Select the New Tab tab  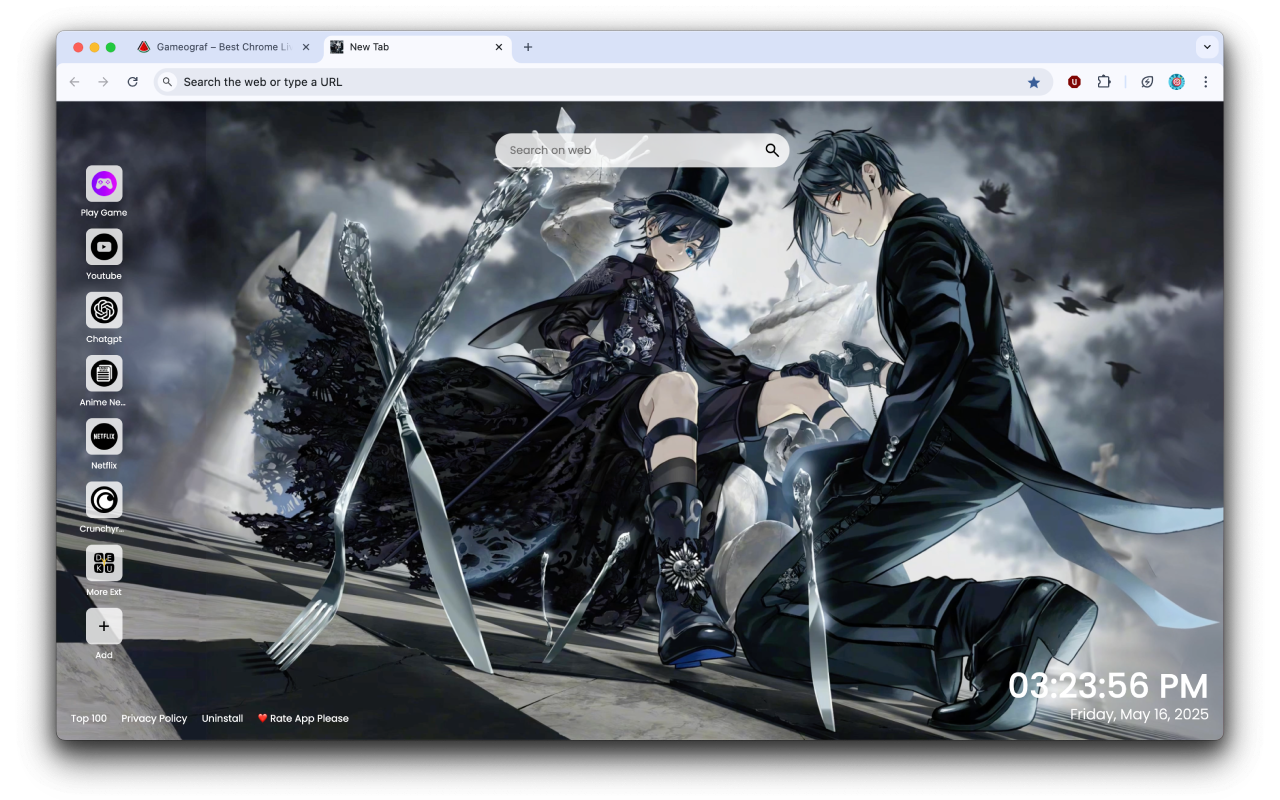pyautogui.click(x=417, y=47)
